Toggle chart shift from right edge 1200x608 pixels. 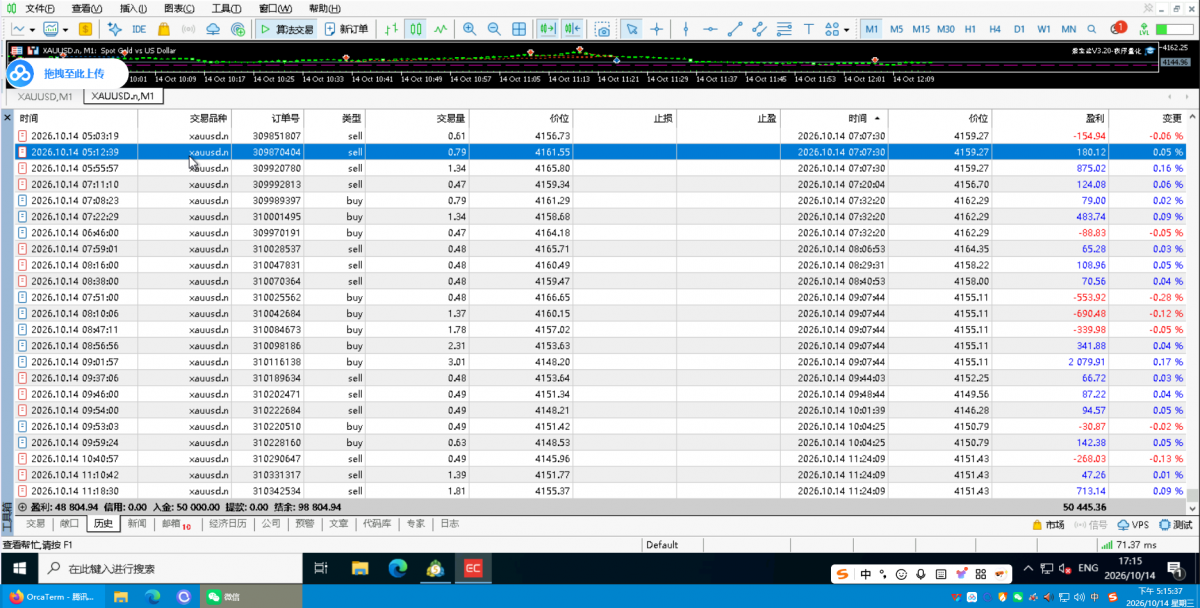coord(572,29)
